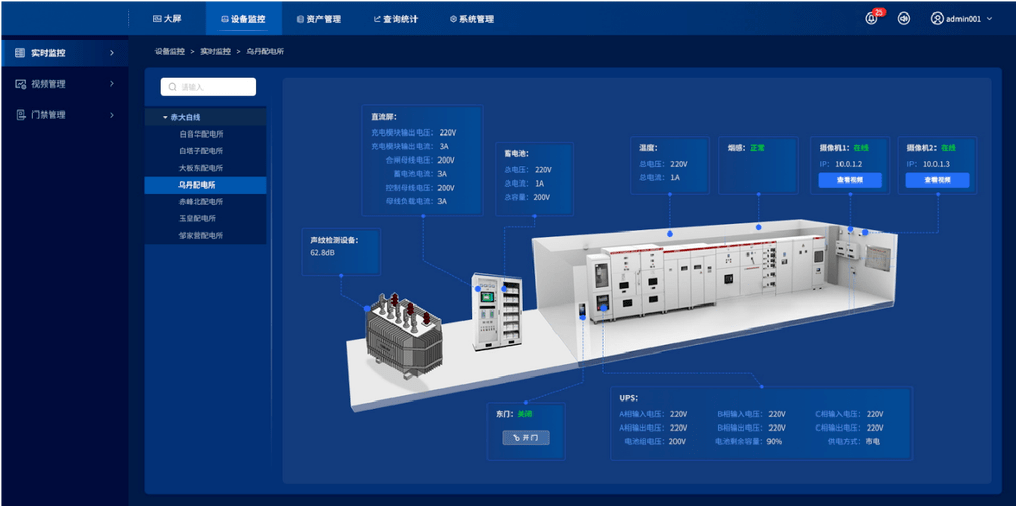Viewport: 1016px width, 506px height.
Task: Click the east door access panel model
Action: point(581,310)
